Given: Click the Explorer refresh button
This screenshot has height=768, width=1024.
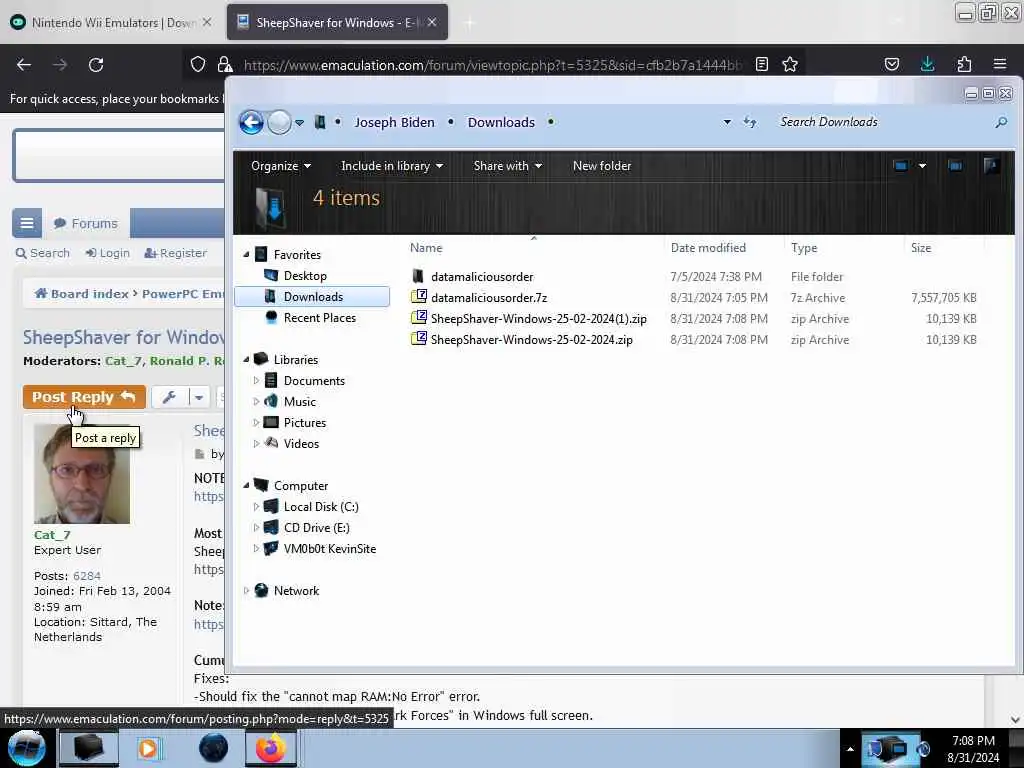Looking at the screenshot, I should click(x=750, y=122).
